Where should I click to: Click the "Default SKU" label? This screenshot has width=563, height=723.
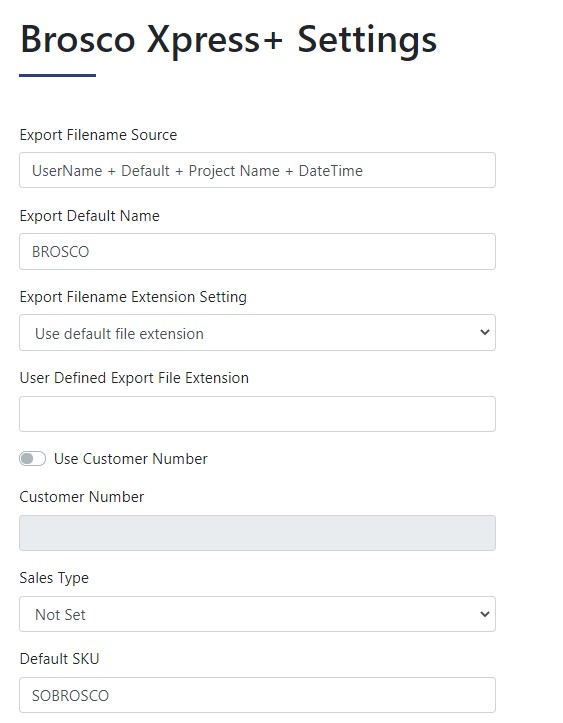(x=59, y=659)
